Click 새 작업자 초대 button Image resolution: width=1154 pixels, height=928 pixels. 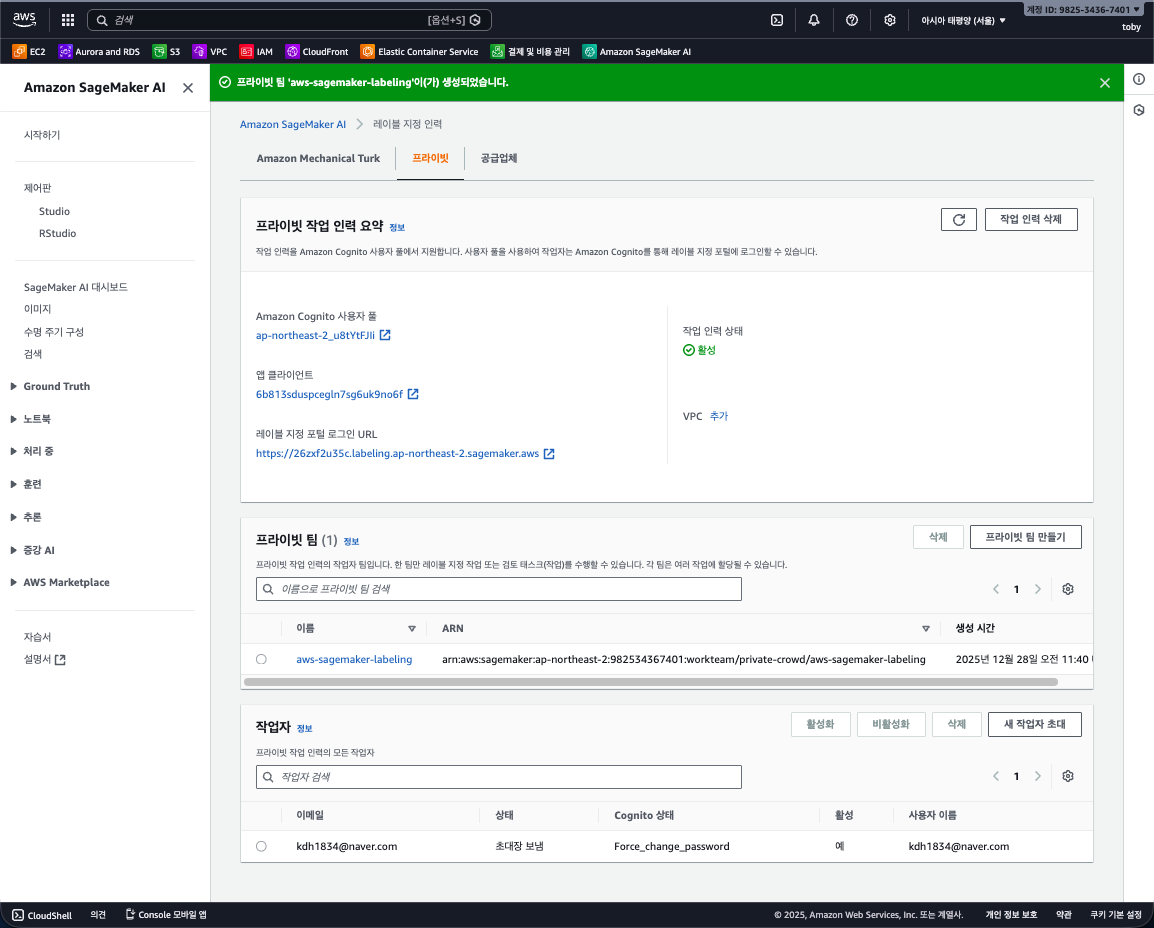1034,724
